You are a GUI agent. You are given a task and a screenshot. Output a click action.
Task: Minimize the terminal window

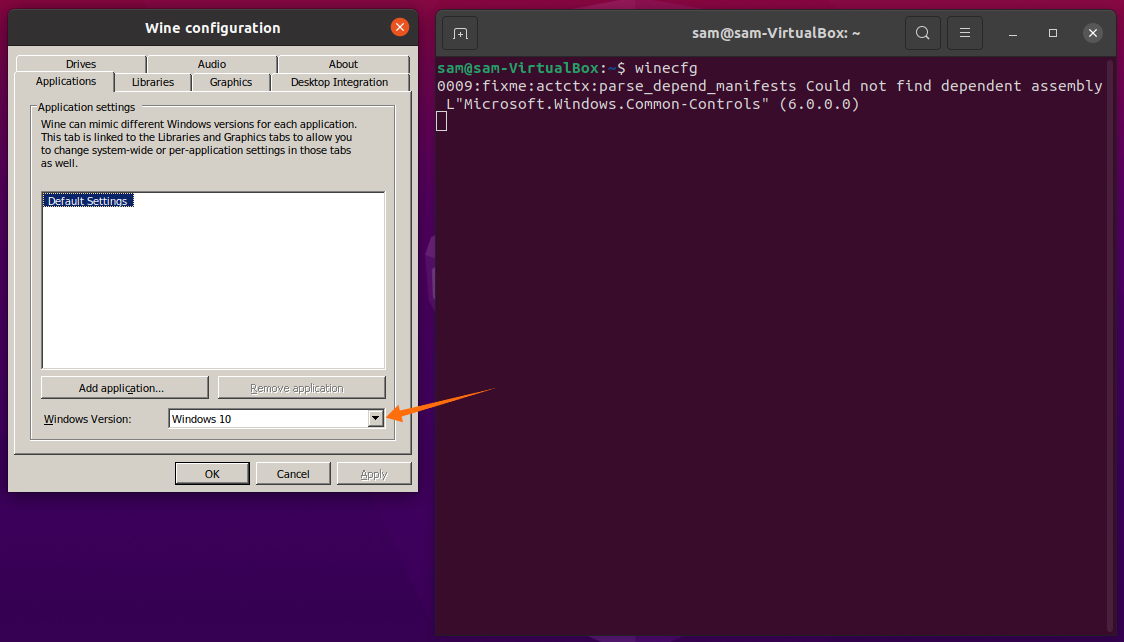click(1013, 33)
